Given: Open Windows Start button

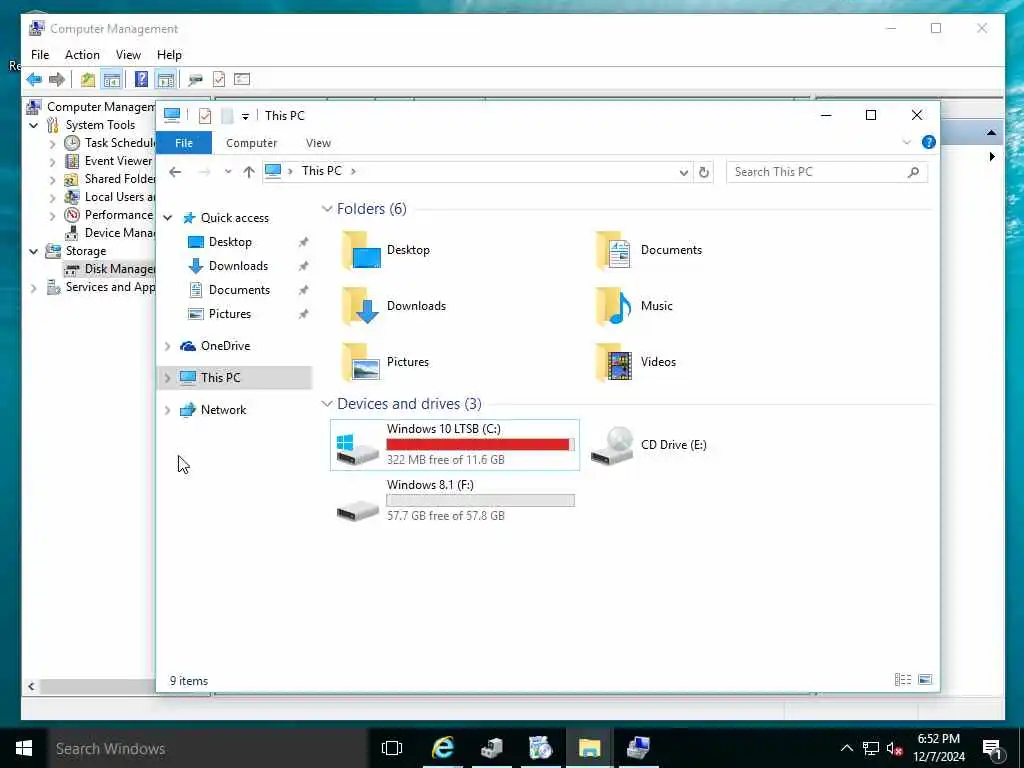Looking at the screenshot, I should 24,748.
